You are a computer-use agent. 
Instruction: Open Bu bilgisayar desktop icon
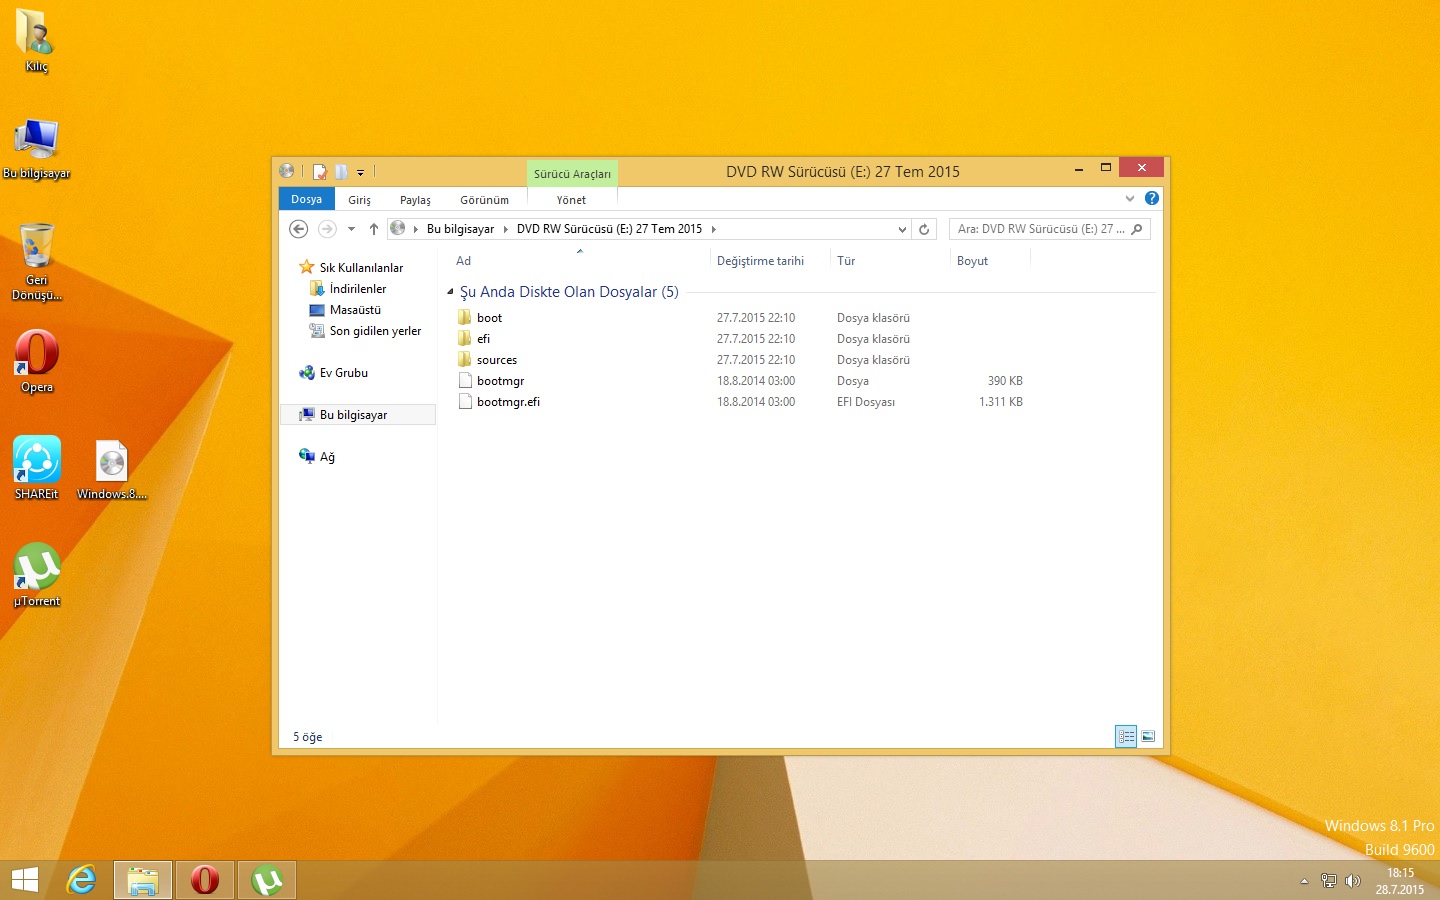pos(36,148)
